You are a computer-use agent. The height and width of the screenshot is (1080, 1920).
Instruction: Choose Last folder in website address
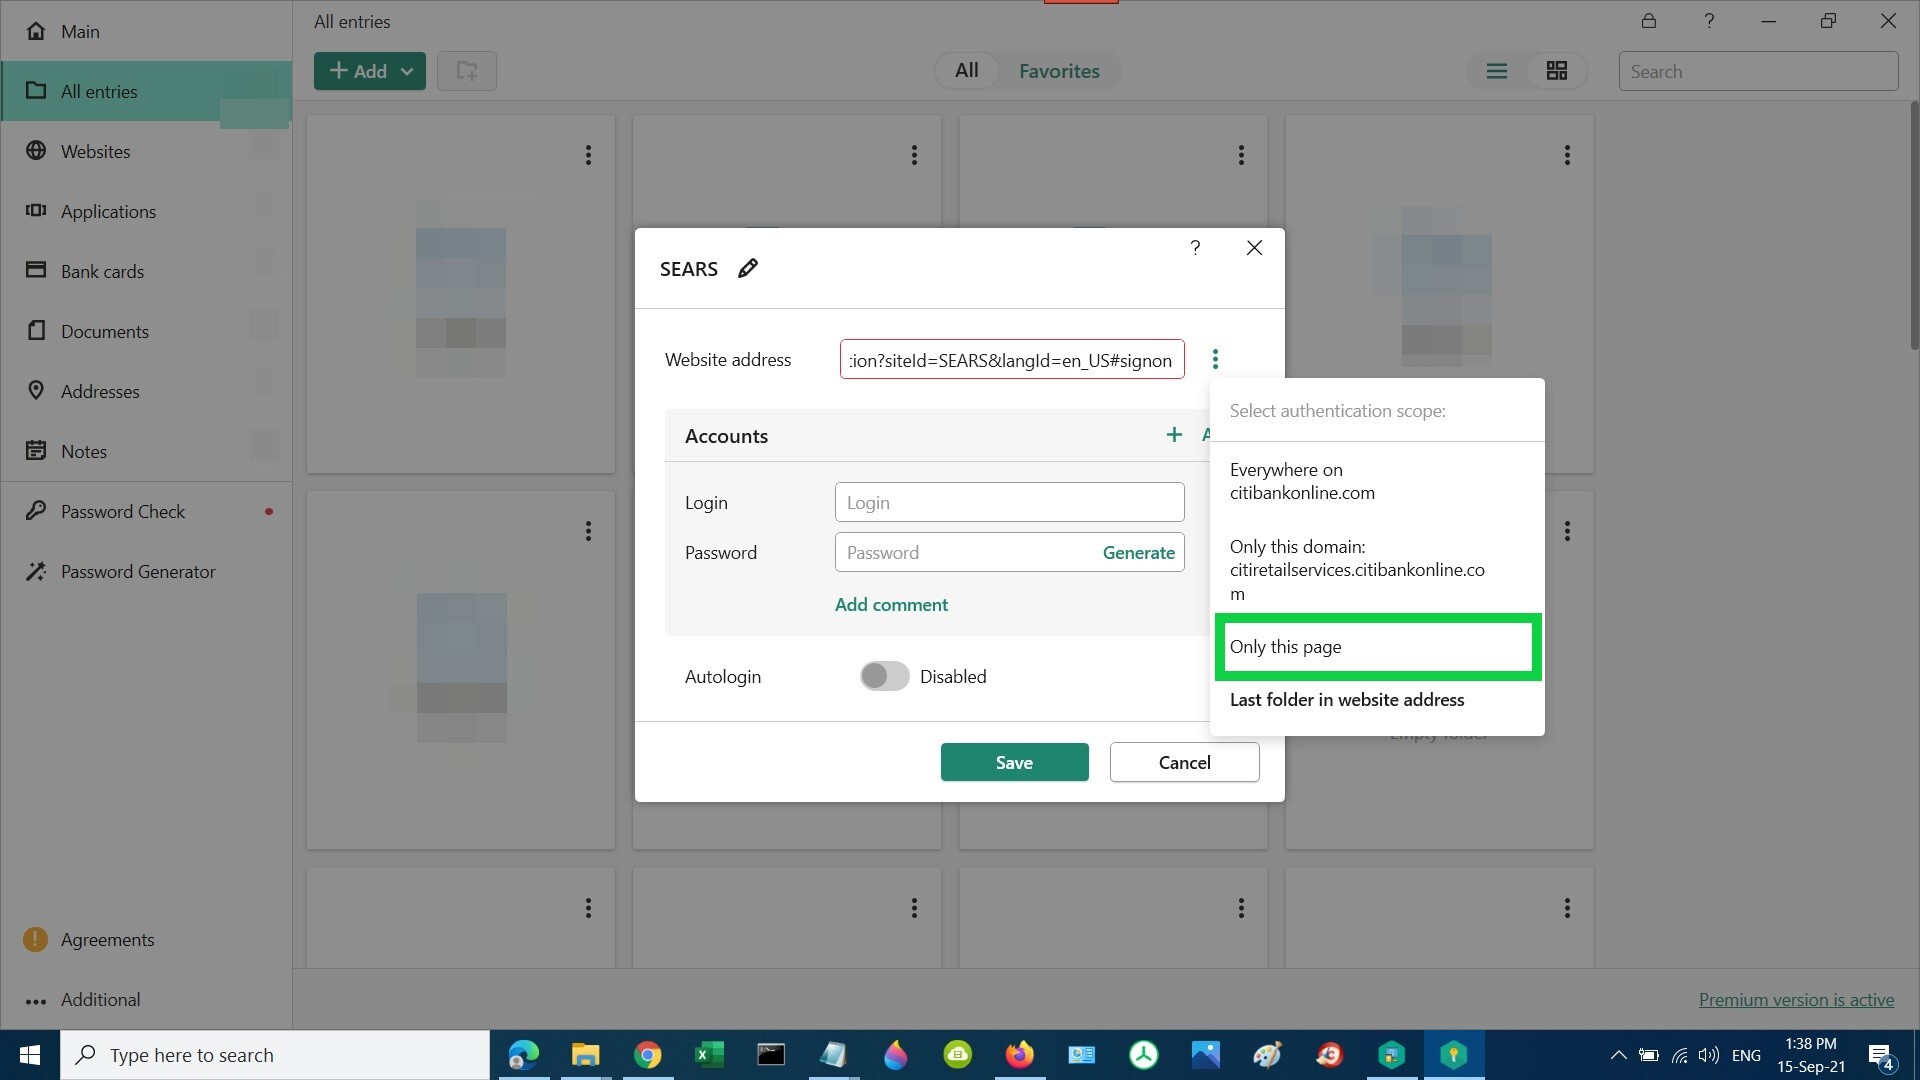click(x=1377, y=700)
